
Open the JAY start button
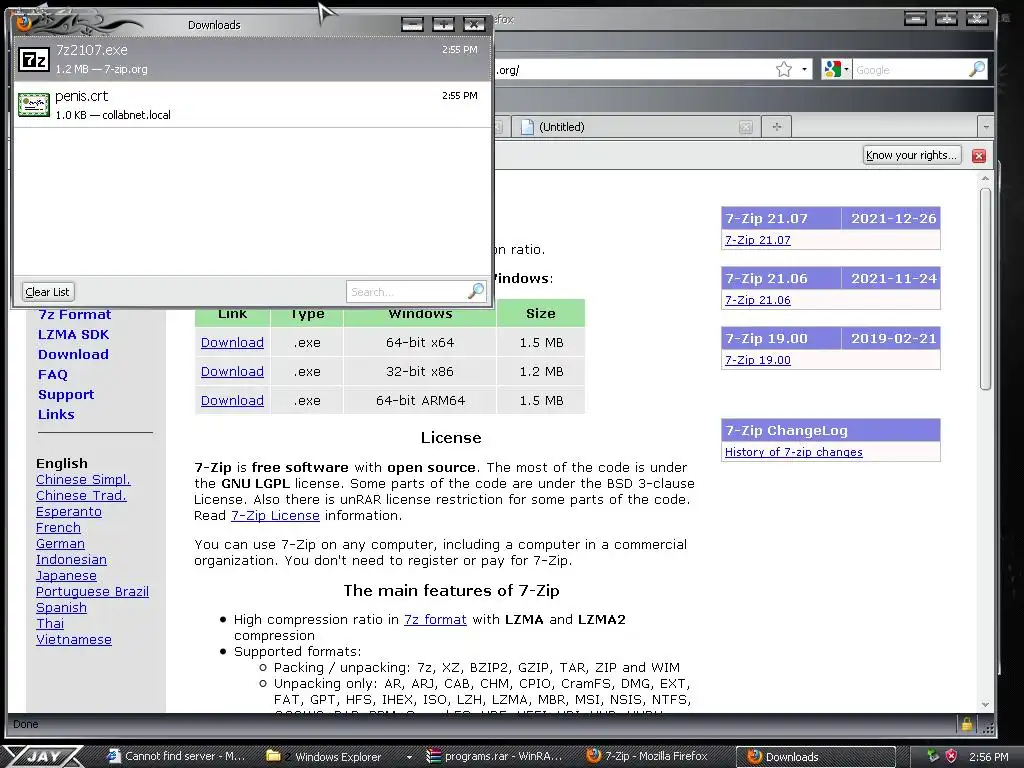point(41,756)
